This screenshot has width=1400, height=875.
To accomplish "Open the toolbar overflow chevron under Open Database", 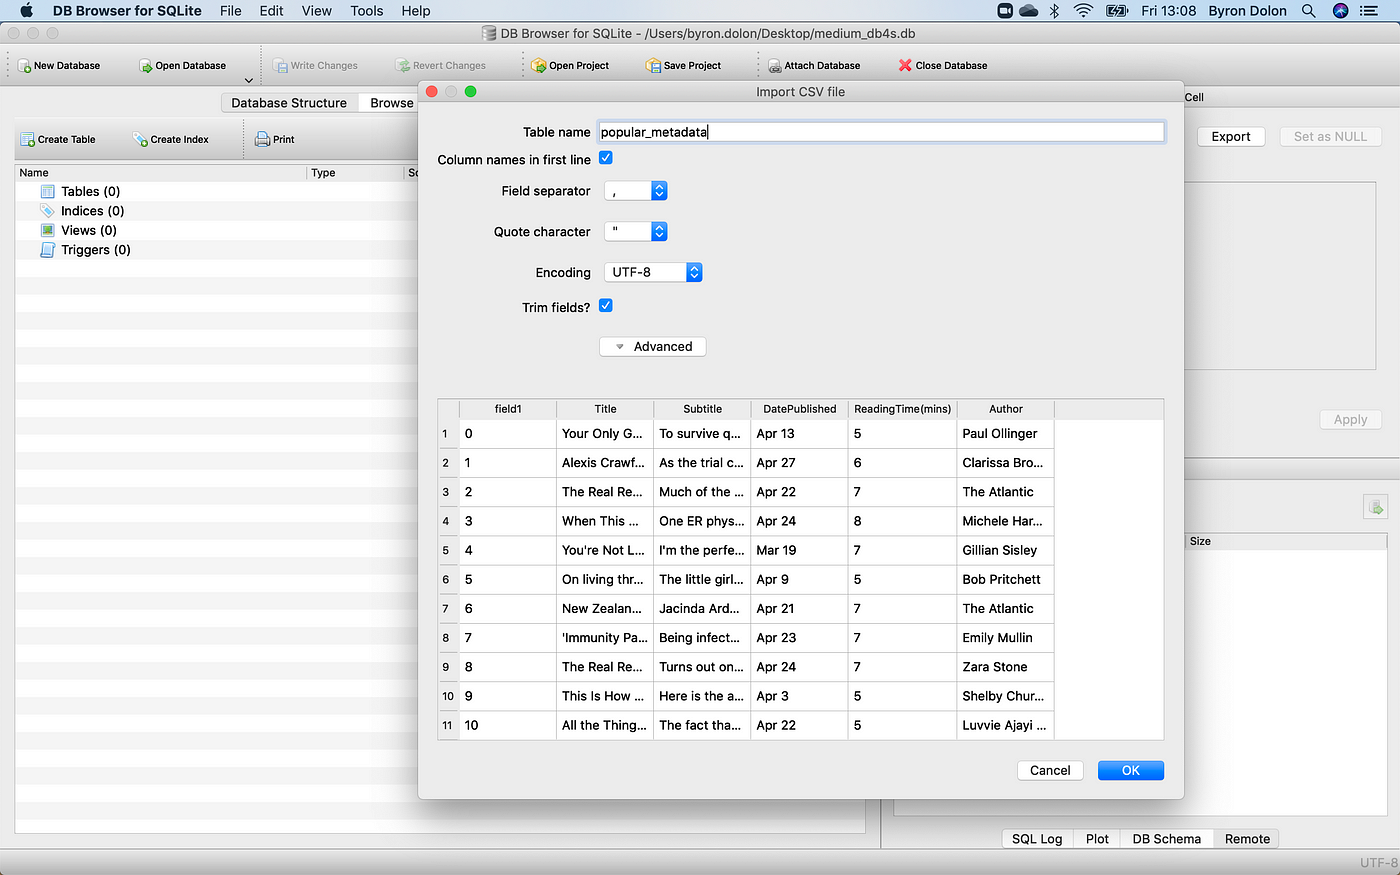I will [249, 80].
